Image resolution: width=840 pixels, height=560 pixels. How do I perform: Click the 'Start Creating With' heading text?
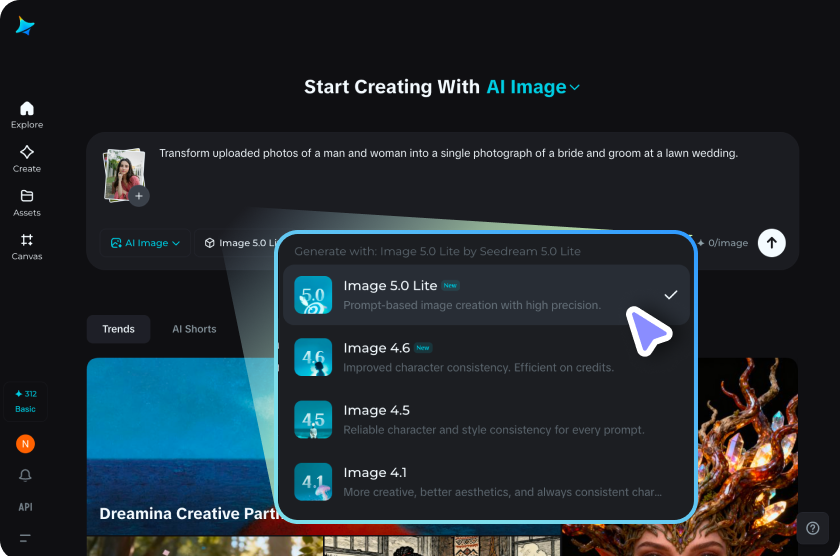(x=392, y=87)
